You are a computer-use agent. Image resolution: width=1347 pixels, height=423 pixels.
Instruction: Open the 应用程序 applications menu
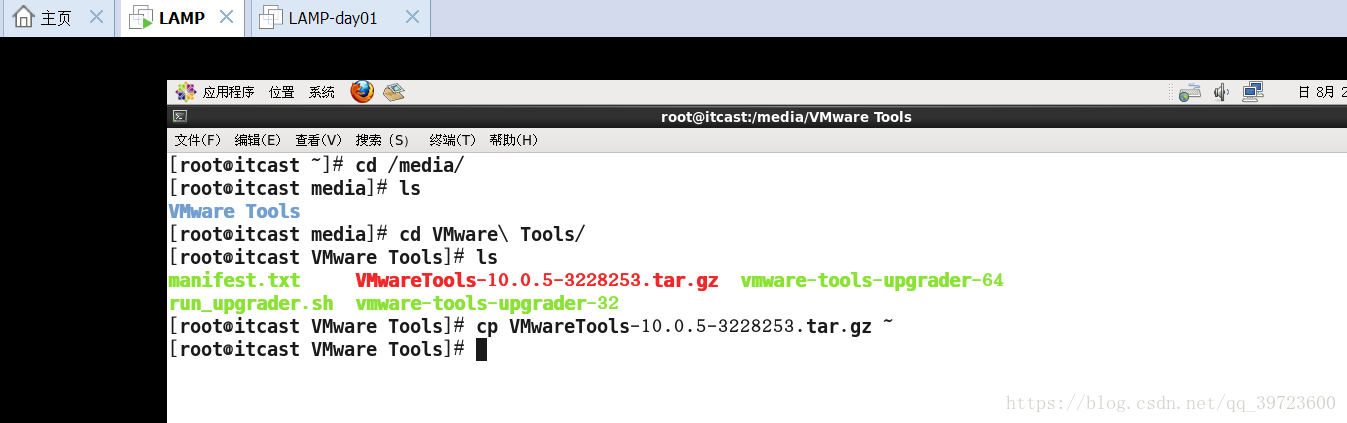228,92
